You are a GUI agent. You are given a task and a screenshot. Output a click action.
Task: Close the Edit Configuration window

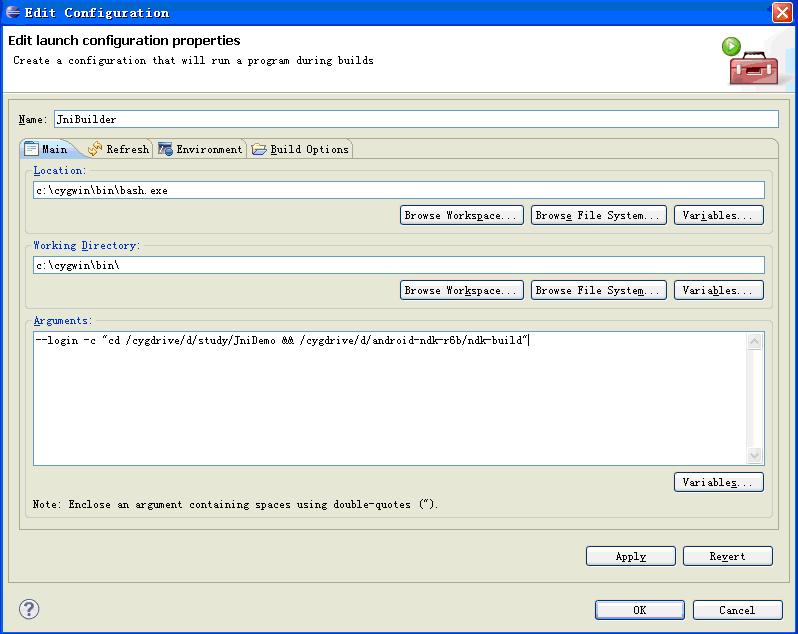782,12
